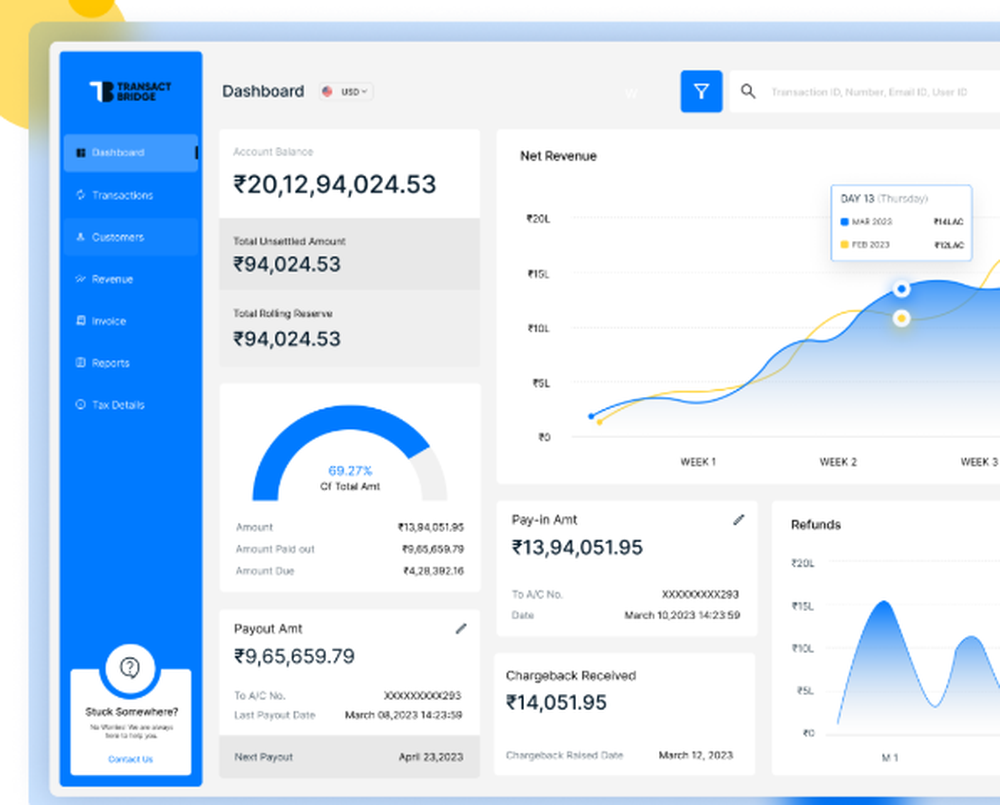Click the search magnifier icon

click(x=748, y=91)
